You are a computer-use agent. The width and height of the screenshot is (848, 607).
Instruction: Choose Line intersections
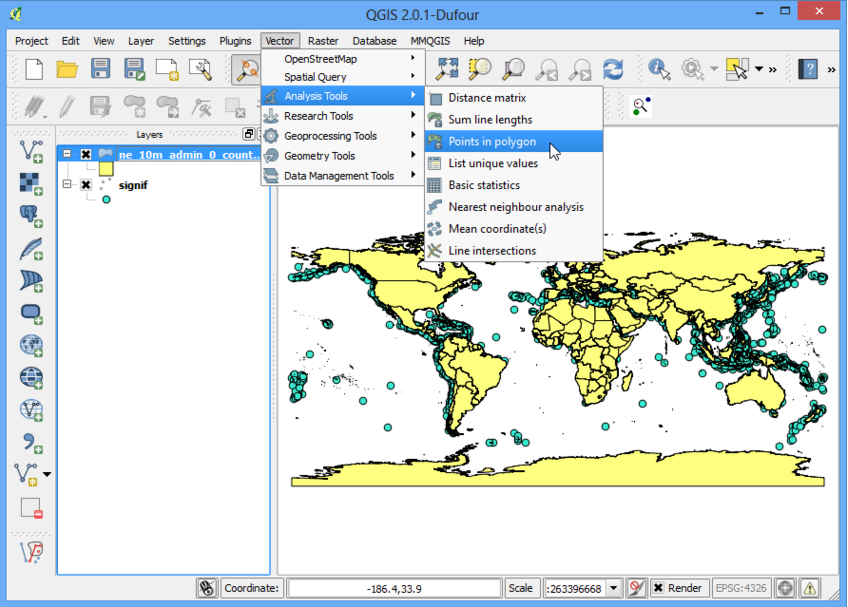(x=514, y=250)
